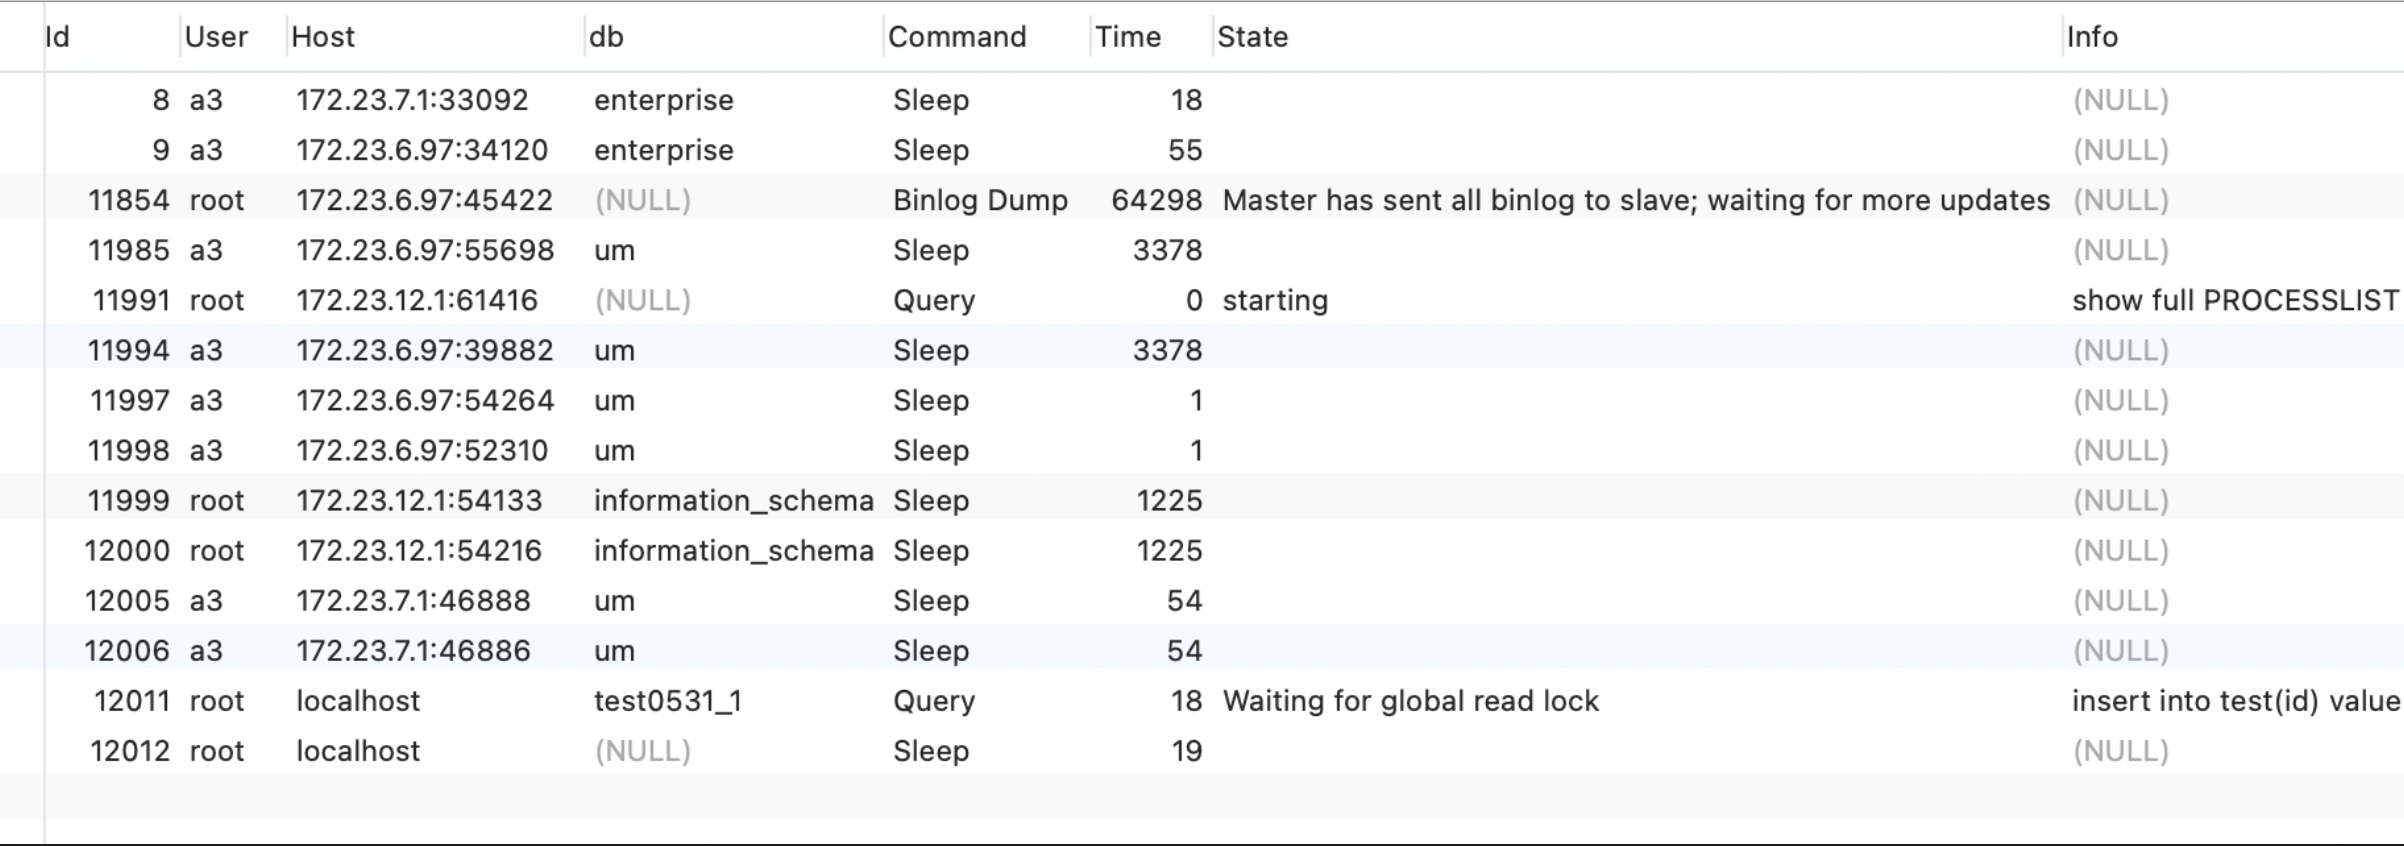Screen dimensions: 2404x846
Task: Select the Time value 64298 cell
Action: 1156,200
